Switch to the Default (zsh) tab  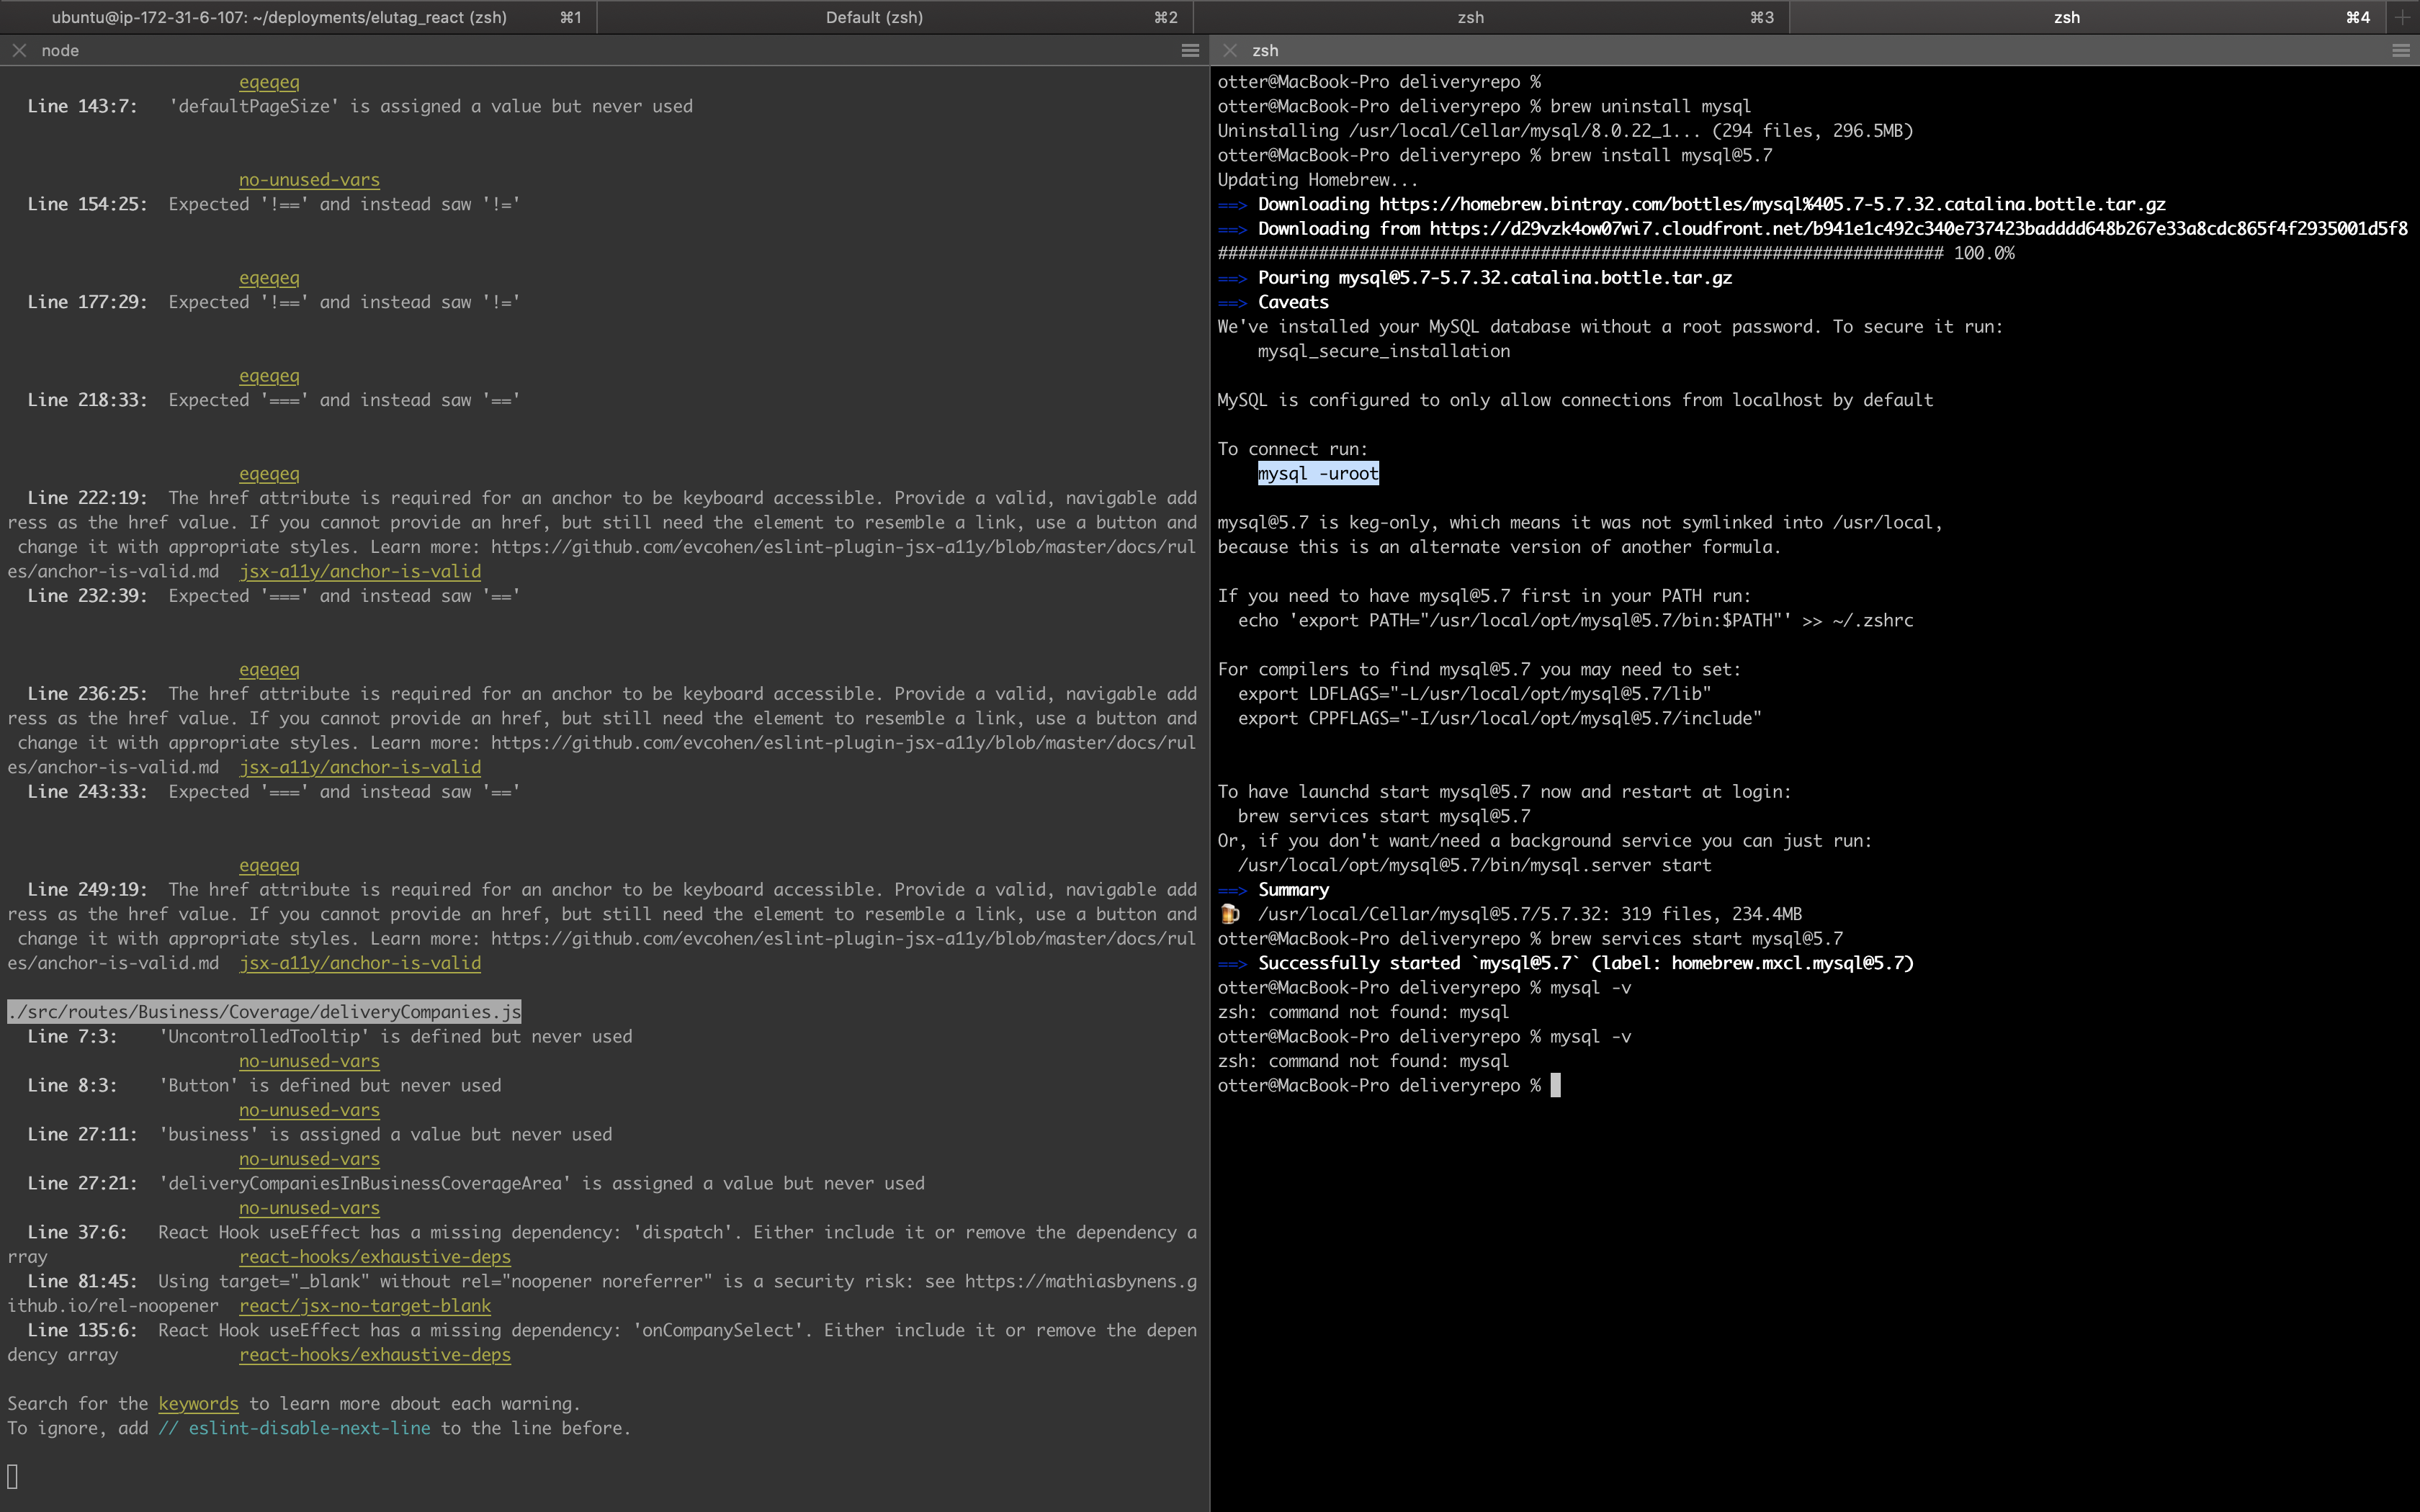[895, 17]
